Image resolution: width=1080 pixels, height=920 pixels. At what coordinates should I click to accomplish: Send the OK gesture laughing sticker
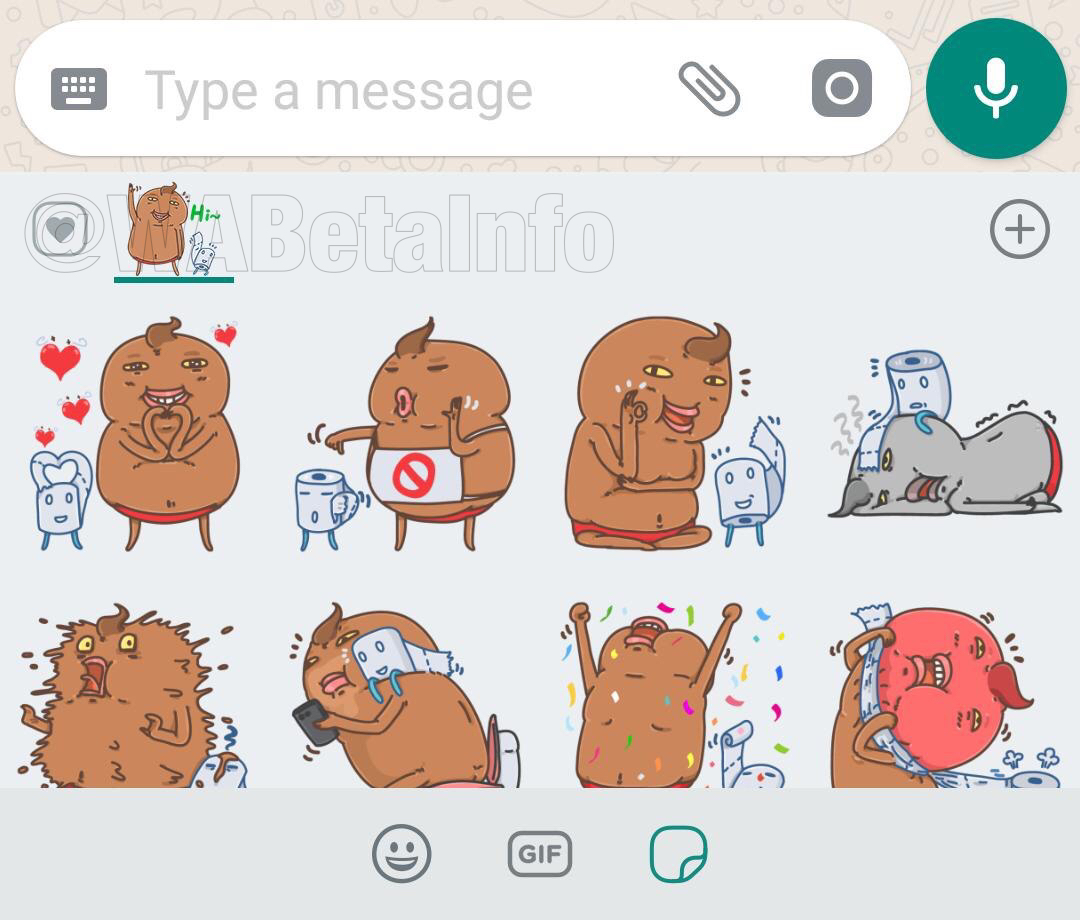pos(675,434)
